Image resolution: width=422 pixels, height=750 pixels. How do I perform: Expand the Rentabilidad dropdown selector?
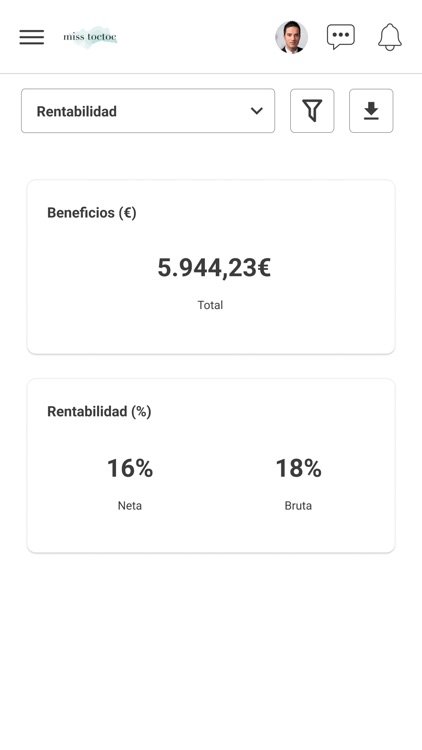148,110
